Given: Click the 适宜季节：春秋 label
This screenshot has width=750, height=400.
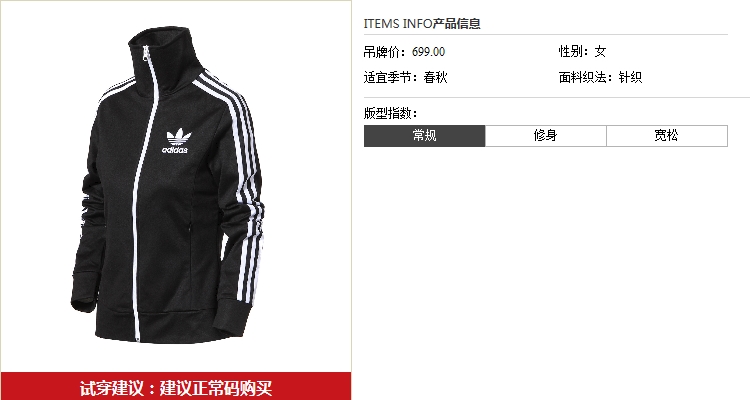Looking at the screenshot, I should (405, 78).
